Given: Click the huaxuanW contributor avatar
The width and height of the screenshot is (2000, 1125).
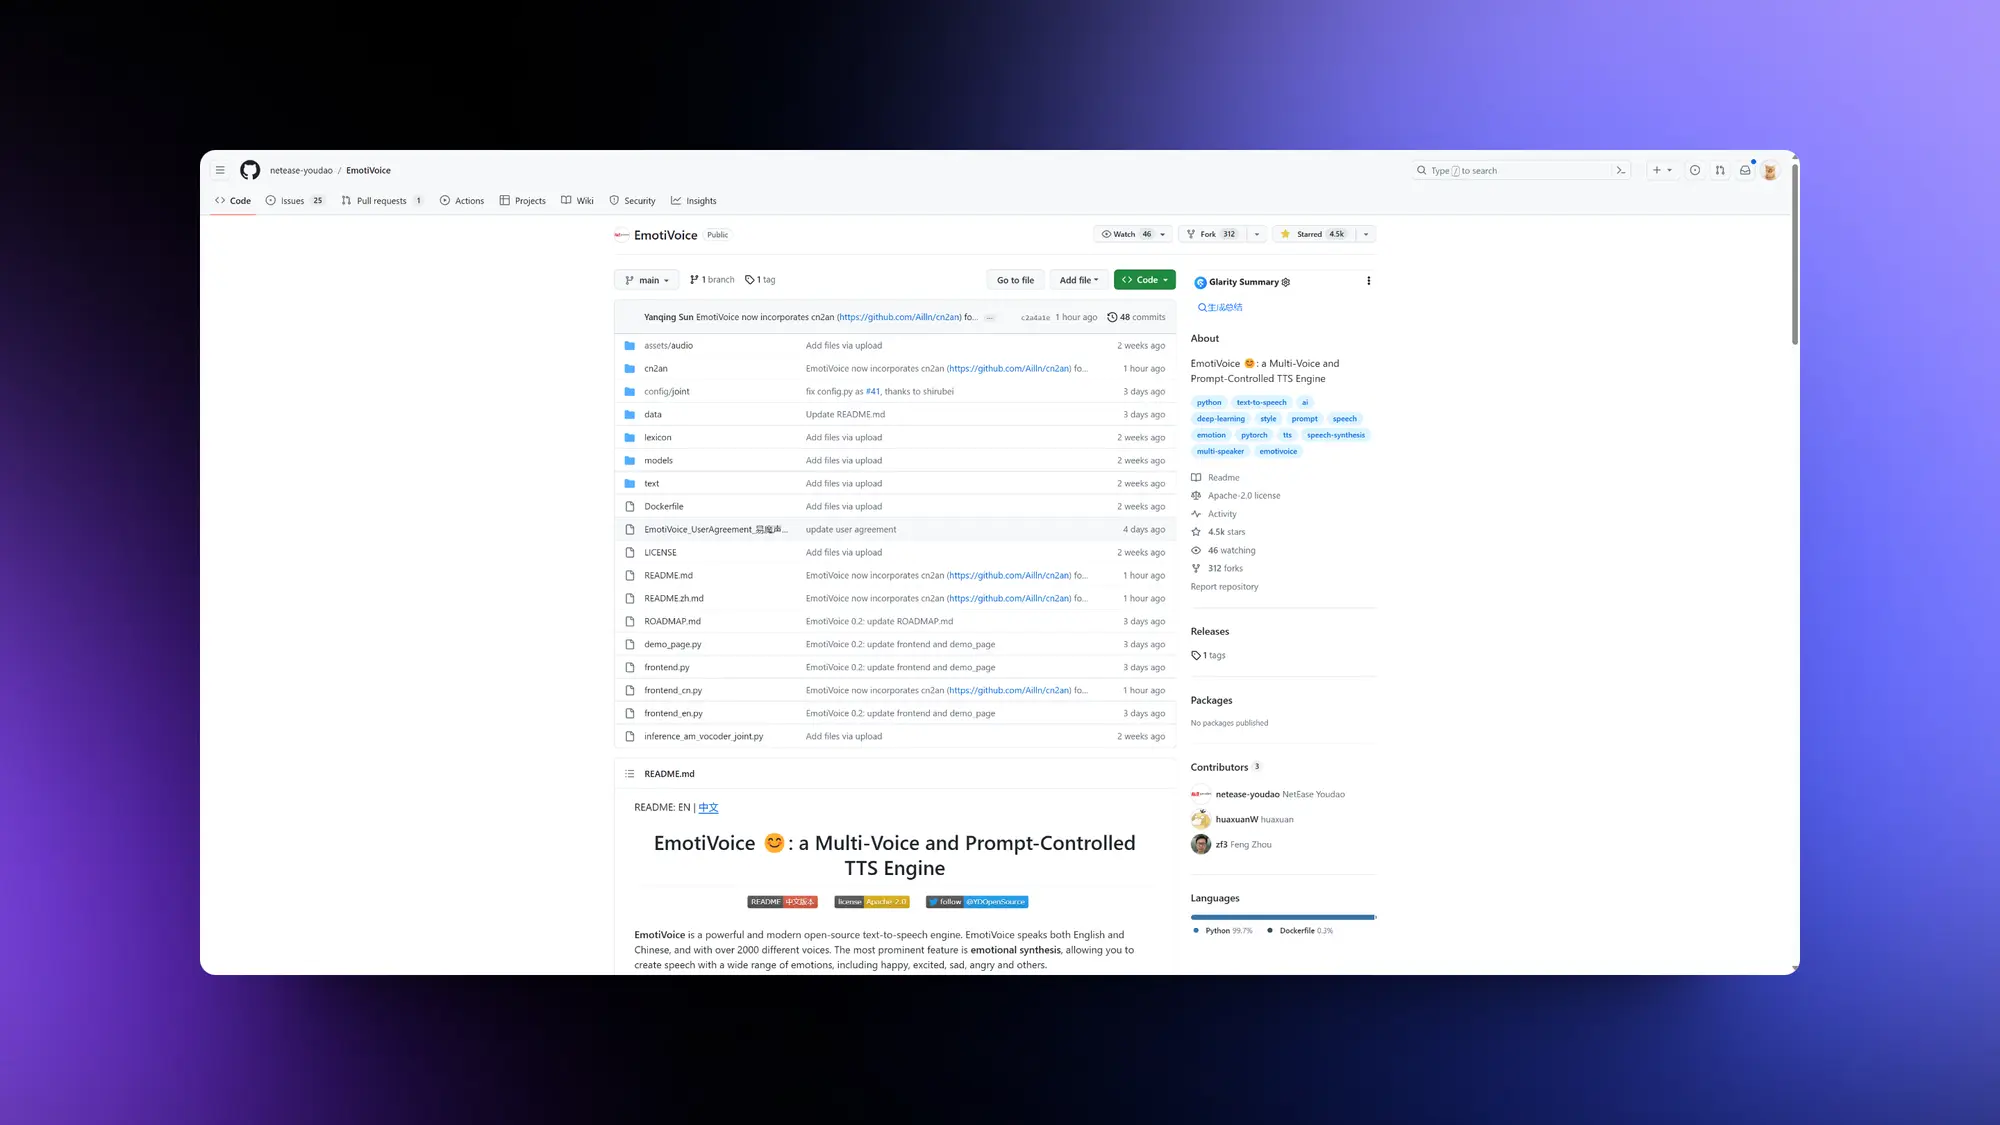Looking at the screenshot, I should [x=1201, y=819].
